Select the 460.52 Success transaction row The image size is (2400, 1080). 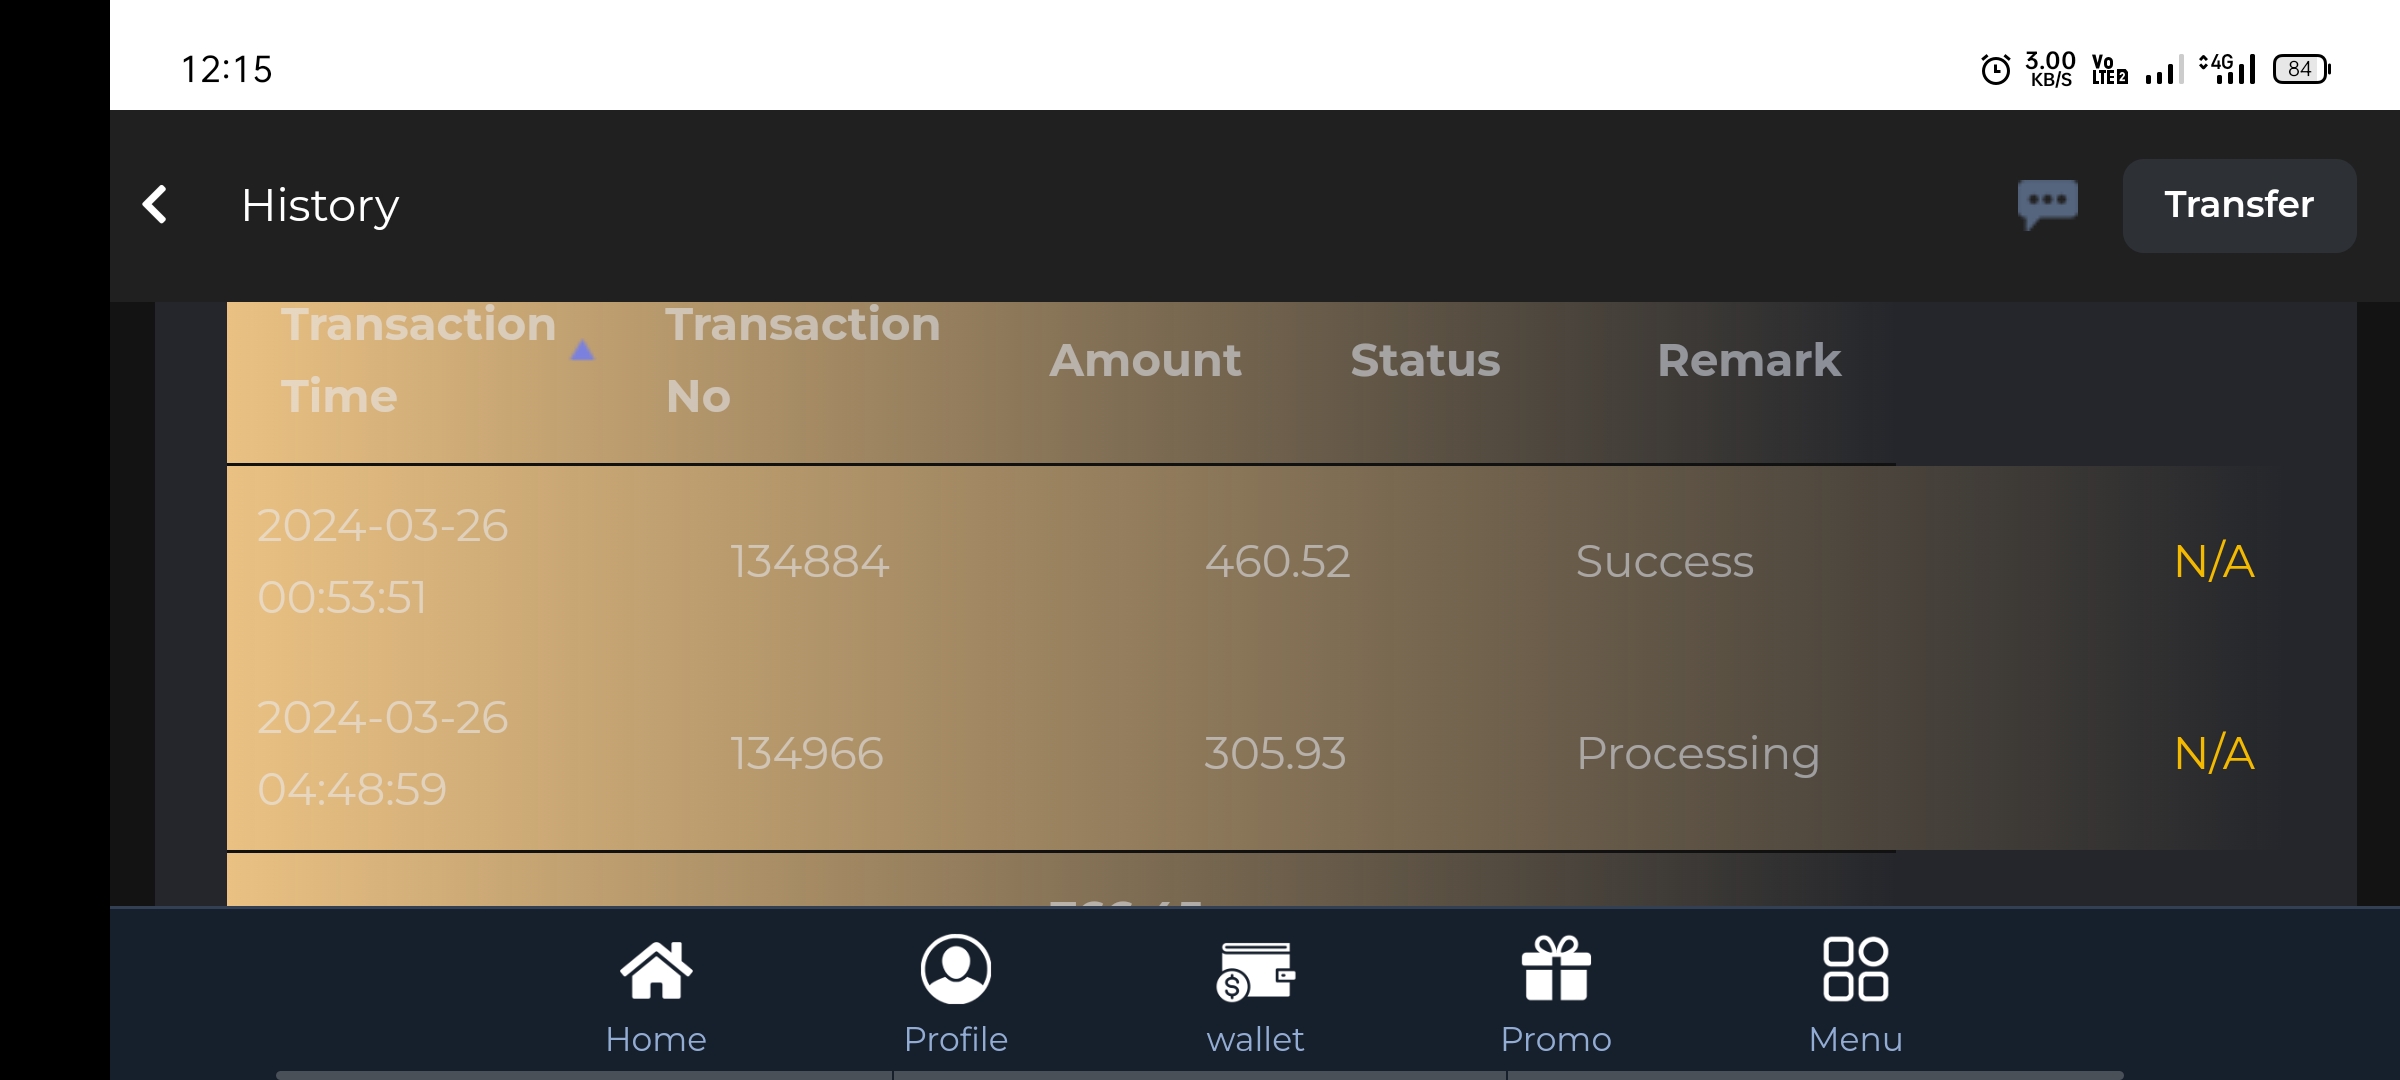pyautogui.click(x=1277, y=561)
